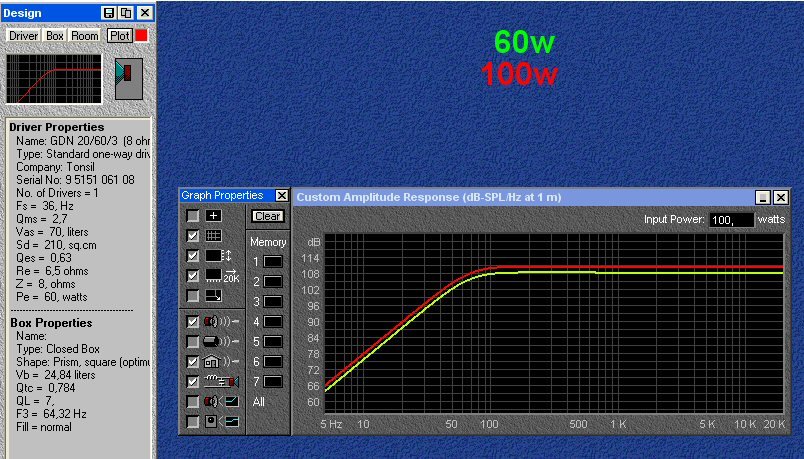Click the 'Sd = 210, sq.cm' value
Screen dimensions: 804x459
(56, 245)
